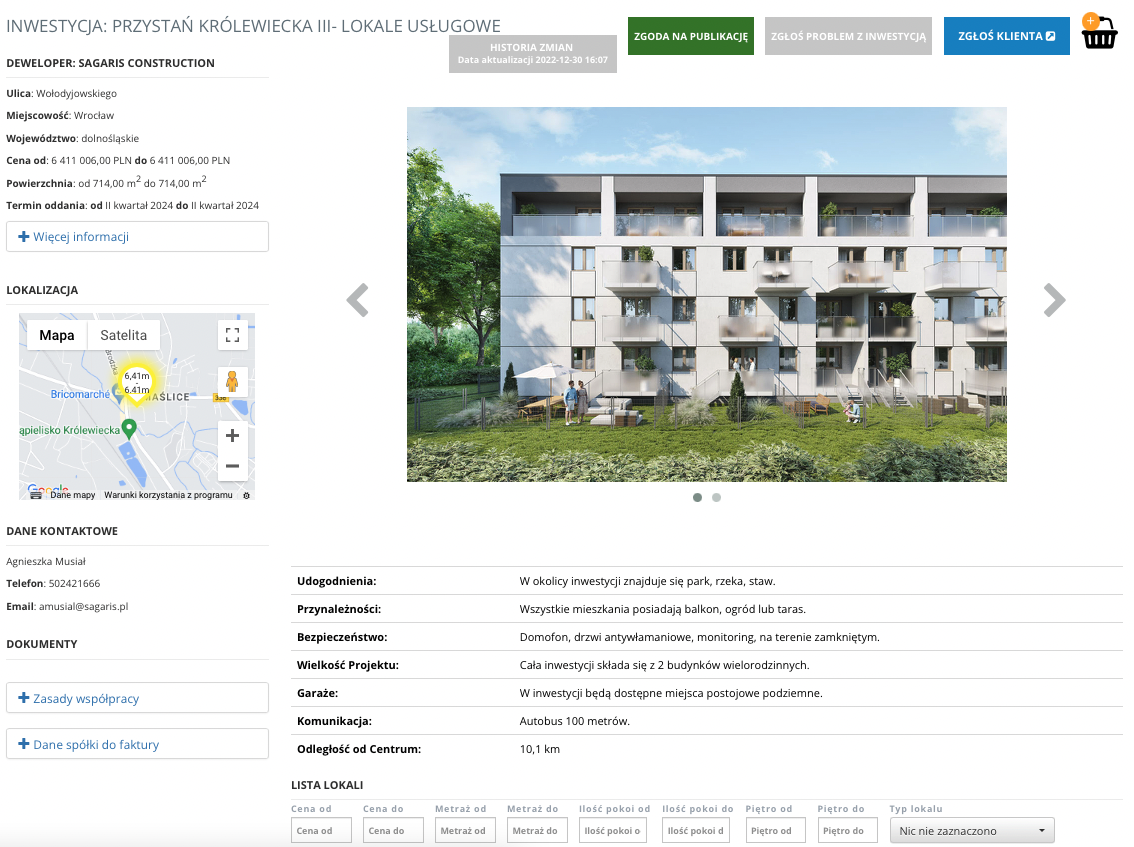This screenshot has width=1134, height=847.
Task: Zoom in on the location map
Action: (232, 435)
